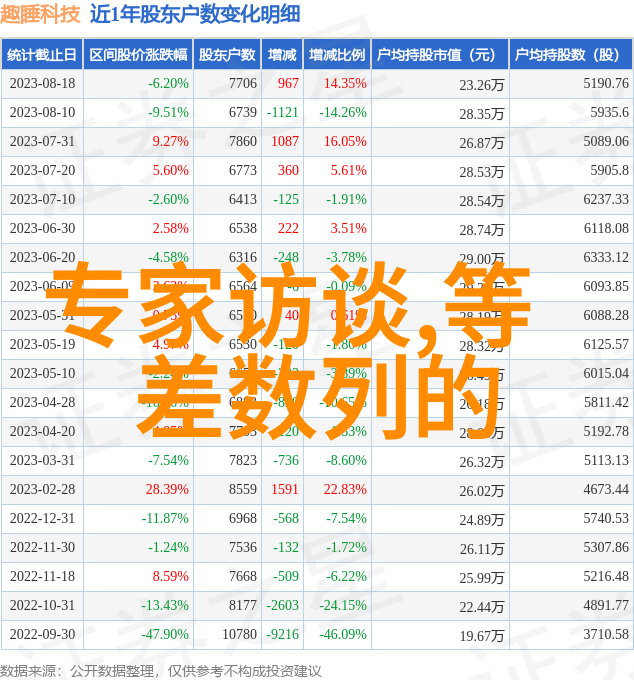Select the date cell 2023-03-31

42,461
